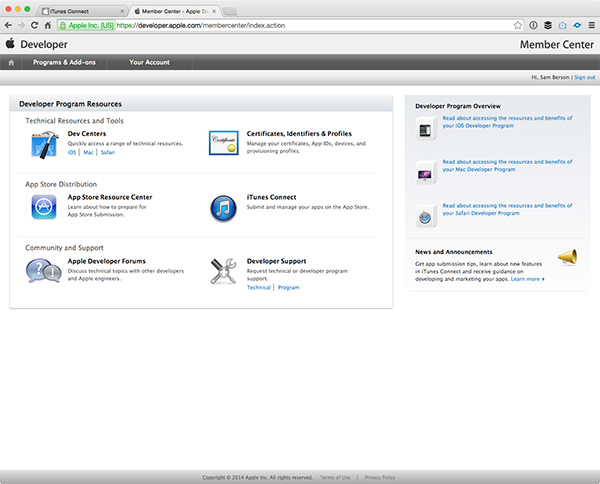The height and width of the screenshot is (484, 600).
Task: Click the Apple logo in the header
Action: pyautogui.click(x=10, y=43)
